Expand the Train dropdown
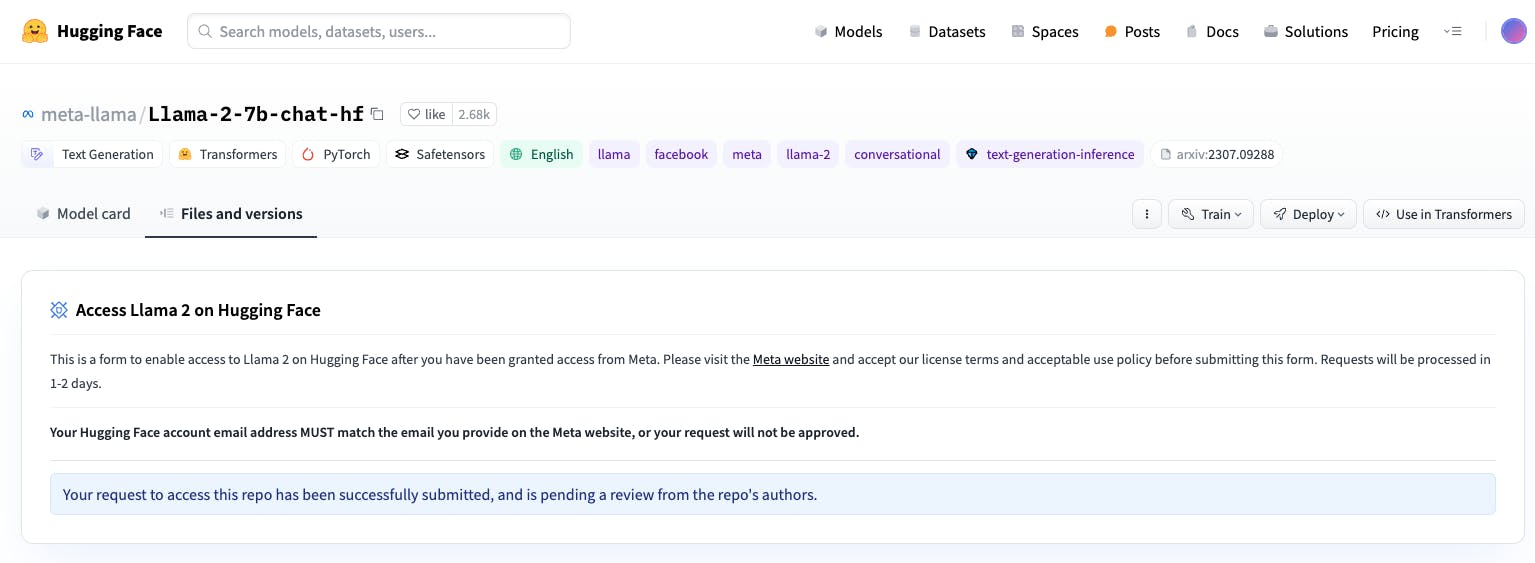 tap(1211, 214)
